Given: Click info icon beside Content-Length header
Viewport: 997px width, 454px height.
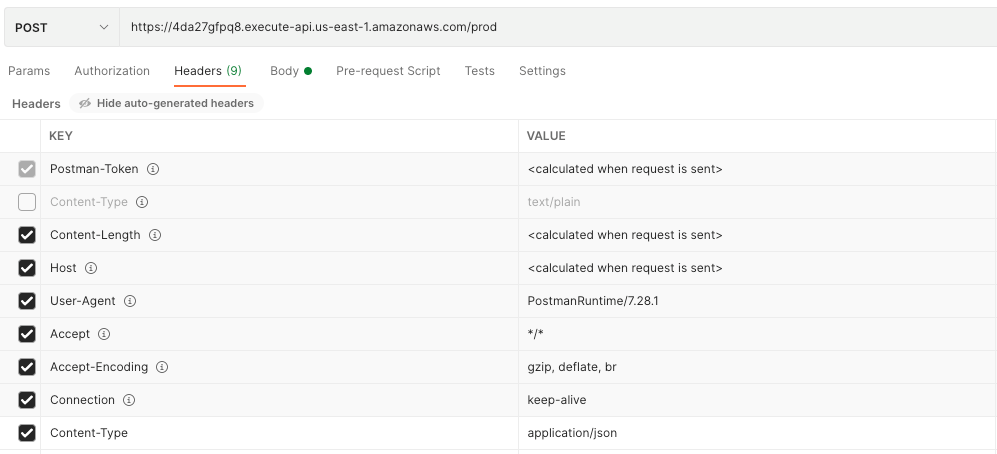Looking at the screenshot, I should (x=155, y=235).
